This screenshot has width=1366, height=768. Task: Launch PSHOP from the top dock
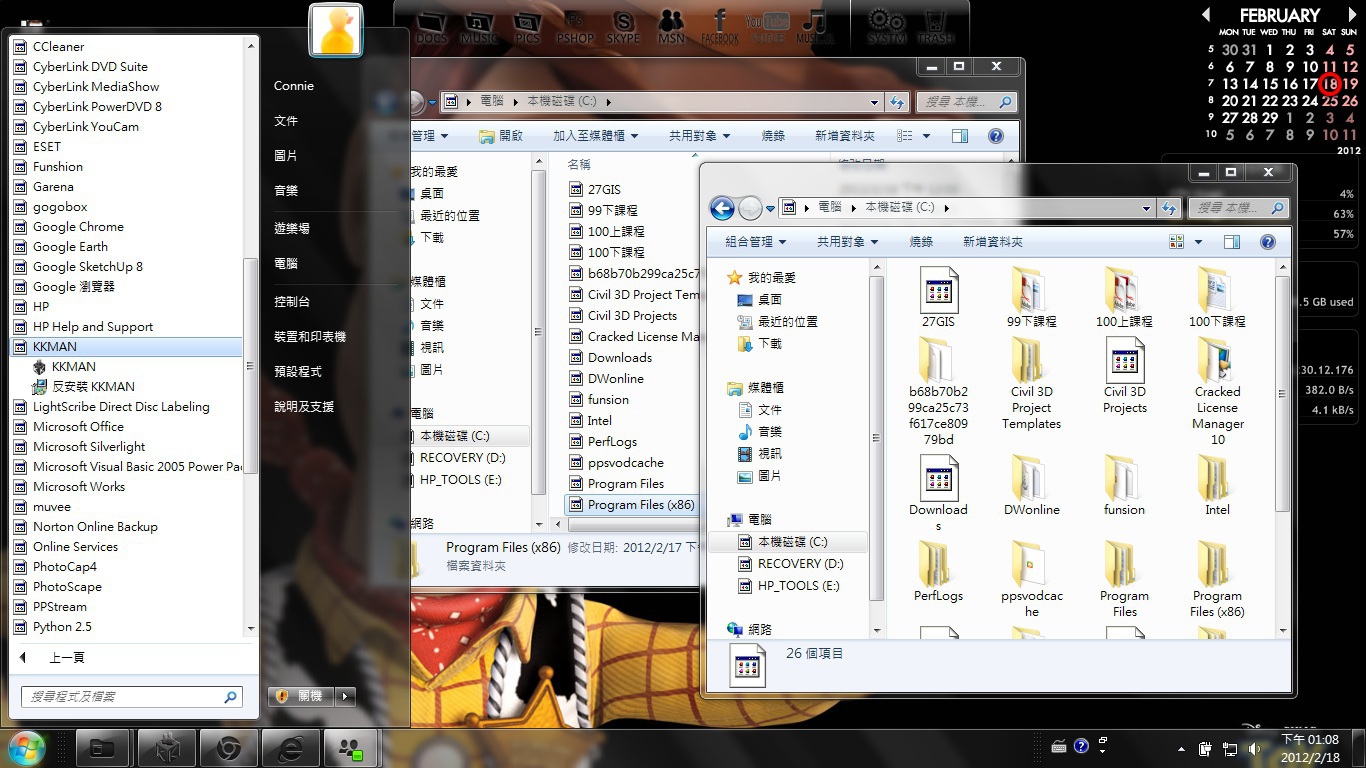pyautogui.click(x=575, y=26)
